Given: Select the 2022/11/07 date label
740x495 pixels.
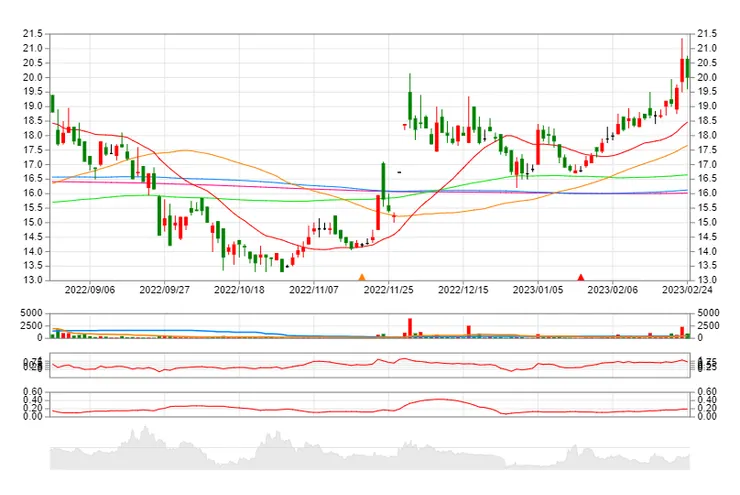Looking at the screenshot, I should [x=314, y=290].
